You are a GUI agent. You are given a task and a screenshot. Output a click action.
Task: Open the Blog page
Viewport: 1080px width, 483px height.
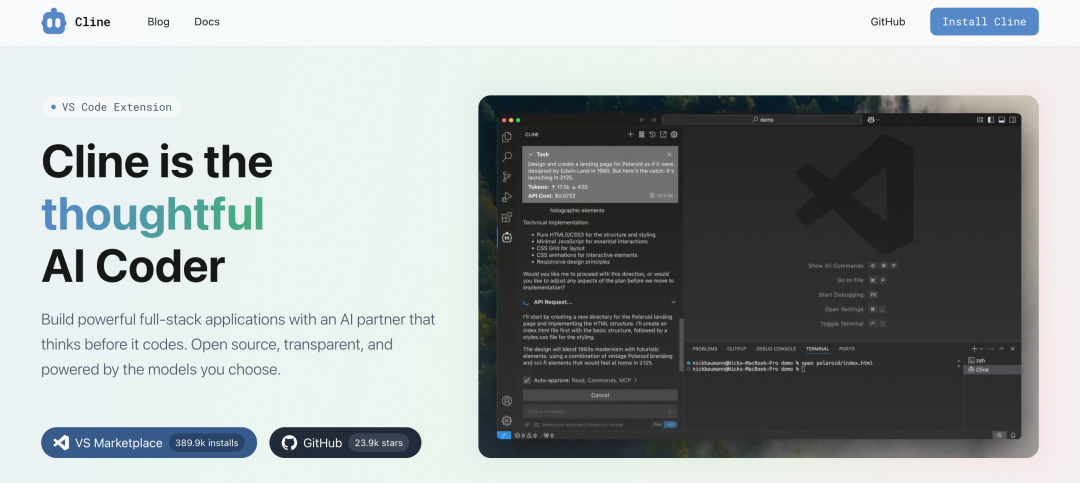(x=158, y=21)
